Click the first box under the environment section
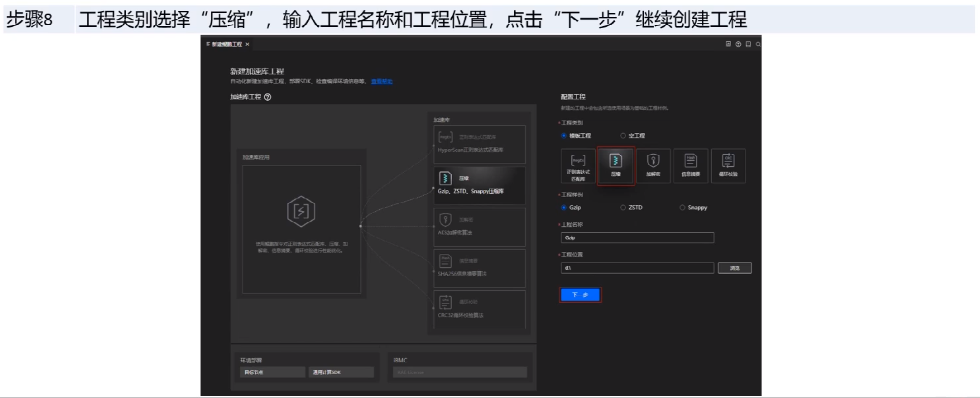The height and width of the screenshot is (398, 980). tap(272, 372)
